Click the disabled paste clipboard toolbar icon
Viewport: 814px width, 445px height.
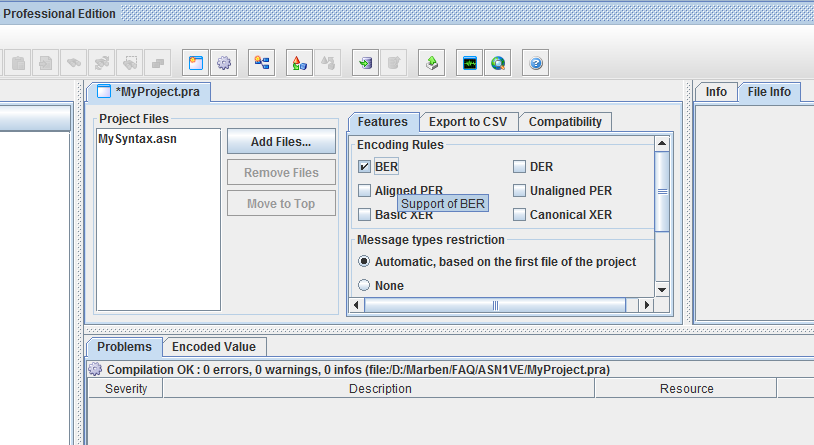[x=18, y=63]
